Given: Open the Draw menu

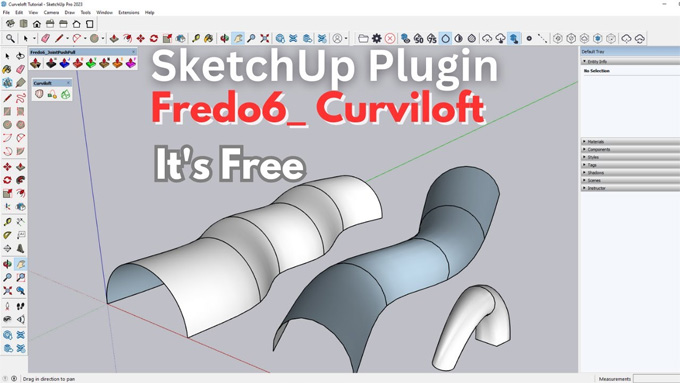Looking at the screenshot, I should click(x=69, y=13).
